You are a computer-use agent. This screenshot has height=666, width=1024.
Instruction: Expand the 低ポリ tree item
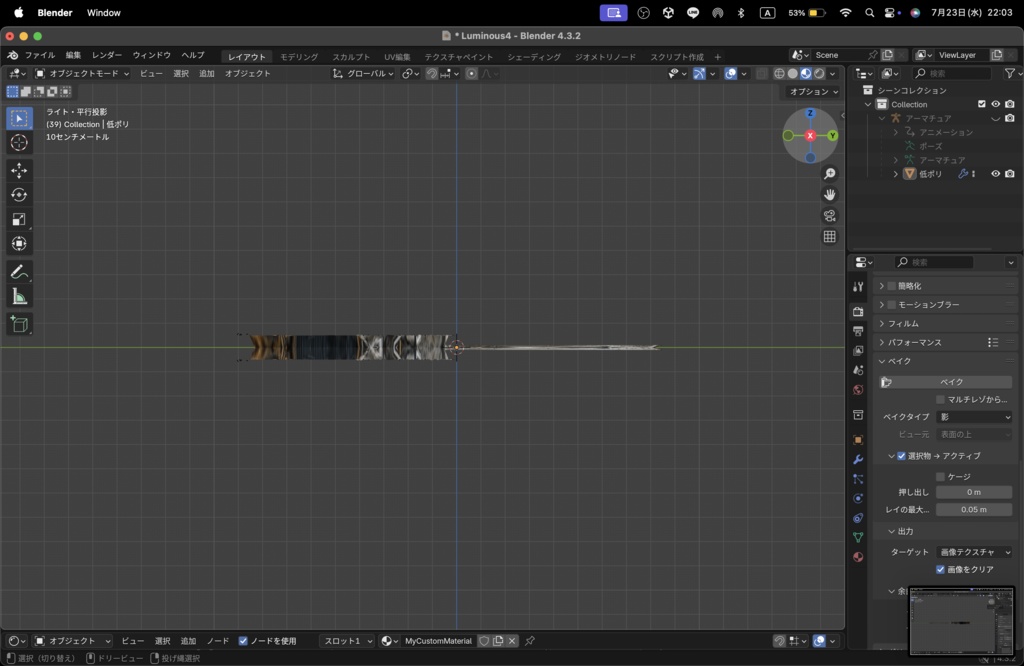click(x=896, y=174)
